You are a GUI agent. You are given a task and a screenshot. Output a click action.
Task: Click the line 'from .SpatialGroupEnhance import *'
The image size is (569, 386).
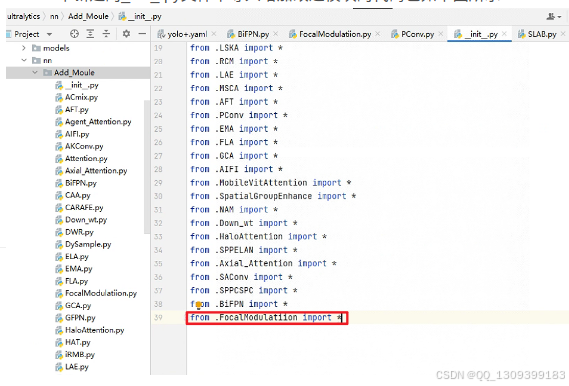(273, 196)
